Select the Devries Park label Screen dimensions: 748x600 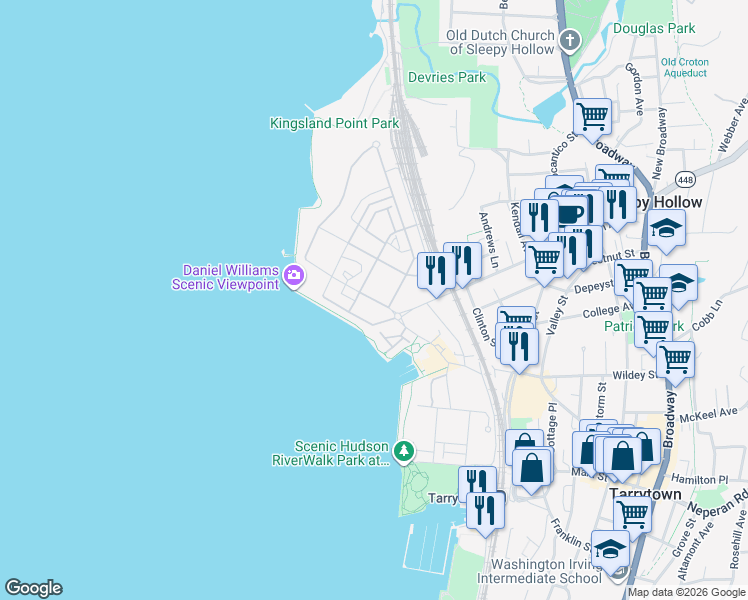447,77
